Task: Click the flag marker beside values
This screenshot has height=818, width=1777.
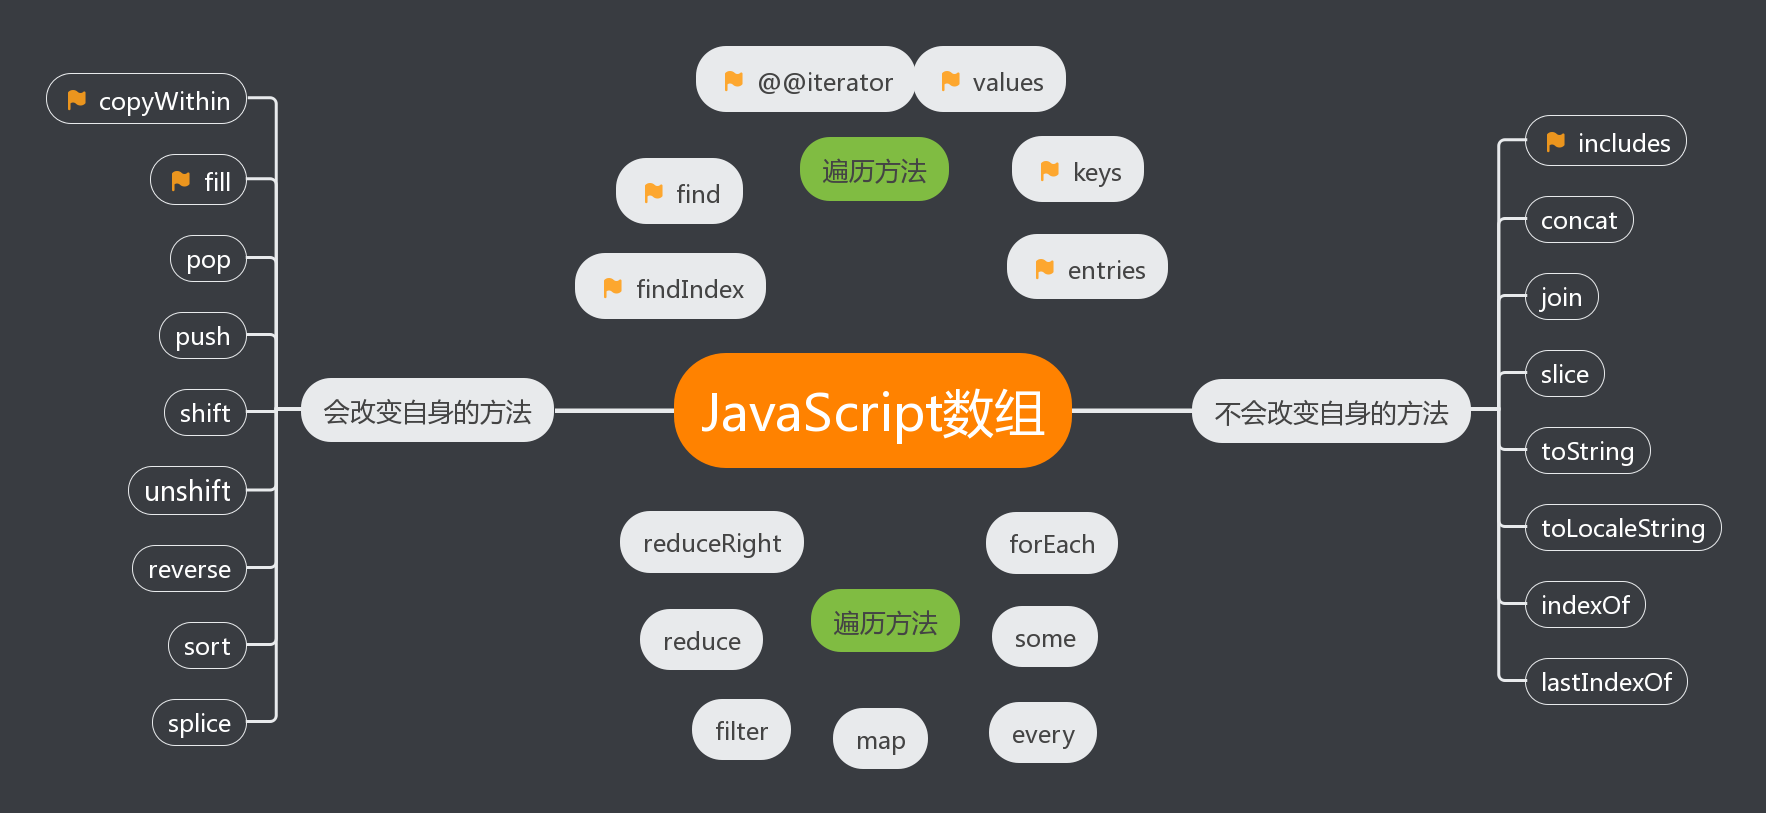Action: [x=950, y=81]
